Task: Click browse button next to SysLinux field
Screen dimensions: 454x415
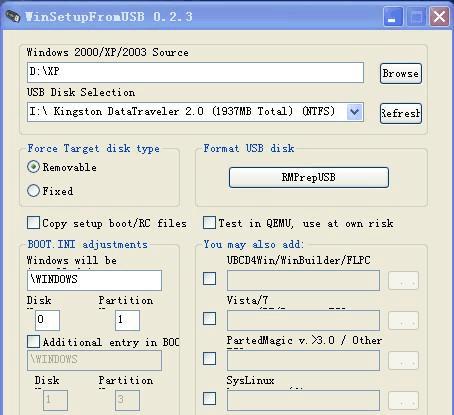Action: (x=403, y=400)
